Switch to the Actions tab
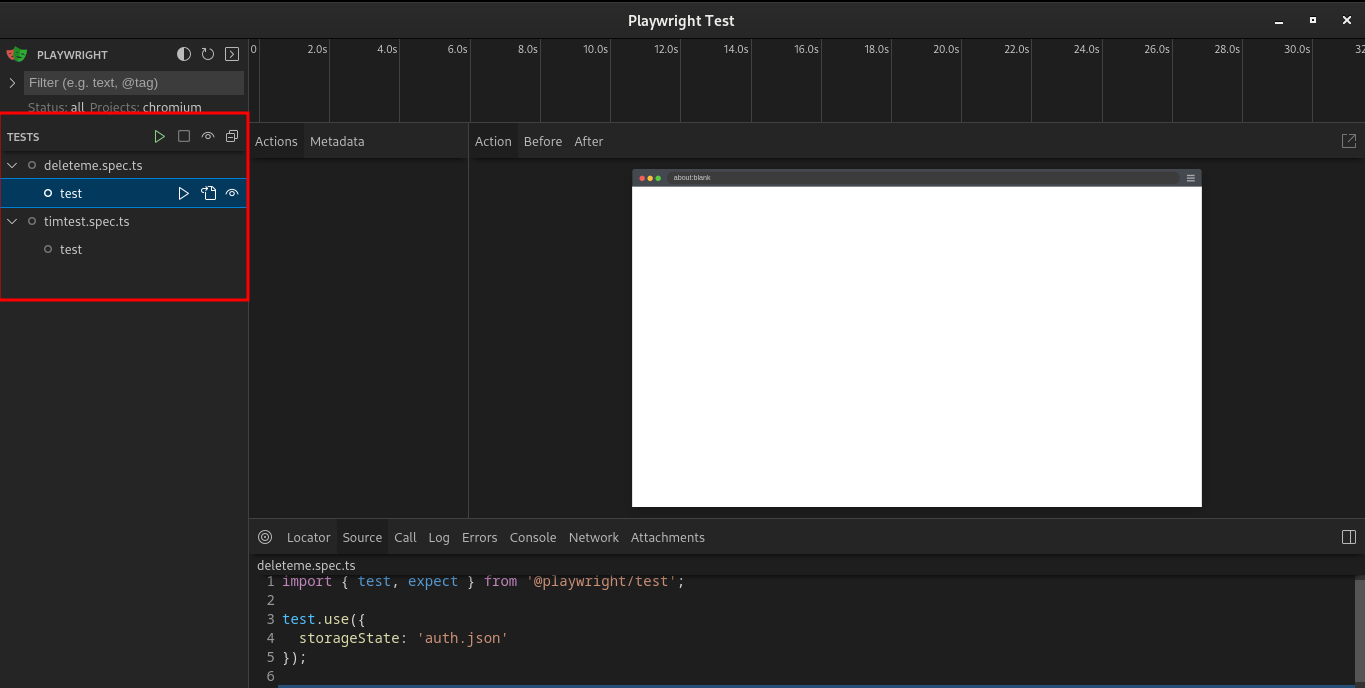The image size is (1365, 688). point(276,141)
